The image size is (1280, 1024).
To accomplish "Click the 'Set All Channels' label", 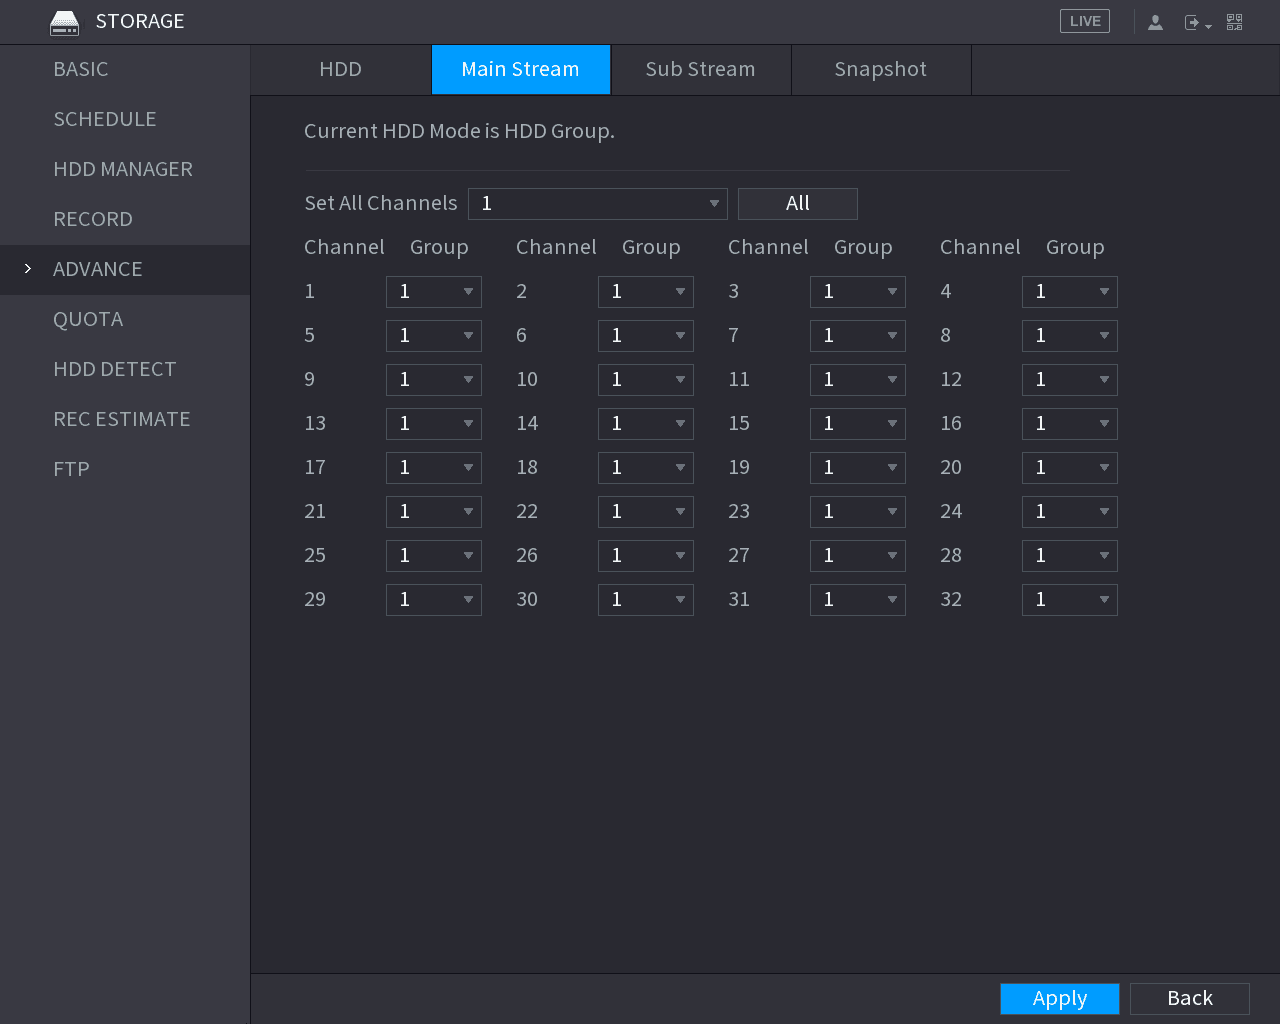I will click(381, 203).
